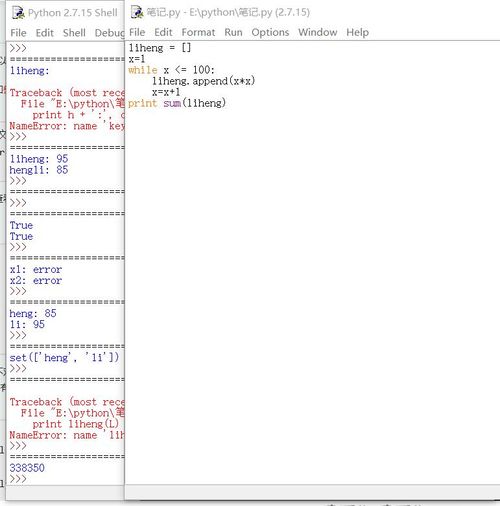Click the 'while' keyword in the editor
This screenshot has width=500, height=506.
click(143, 70)
